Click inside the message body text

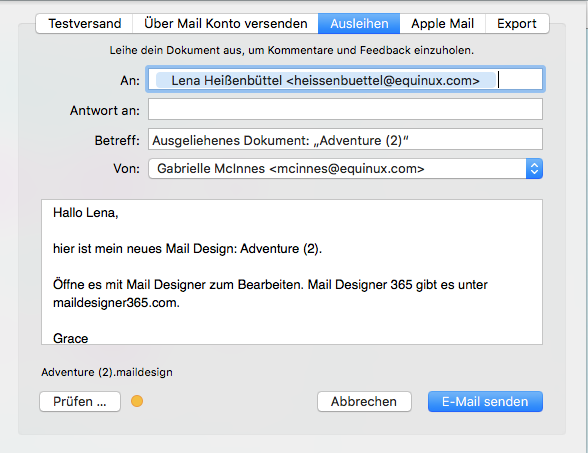pos(292,272)
